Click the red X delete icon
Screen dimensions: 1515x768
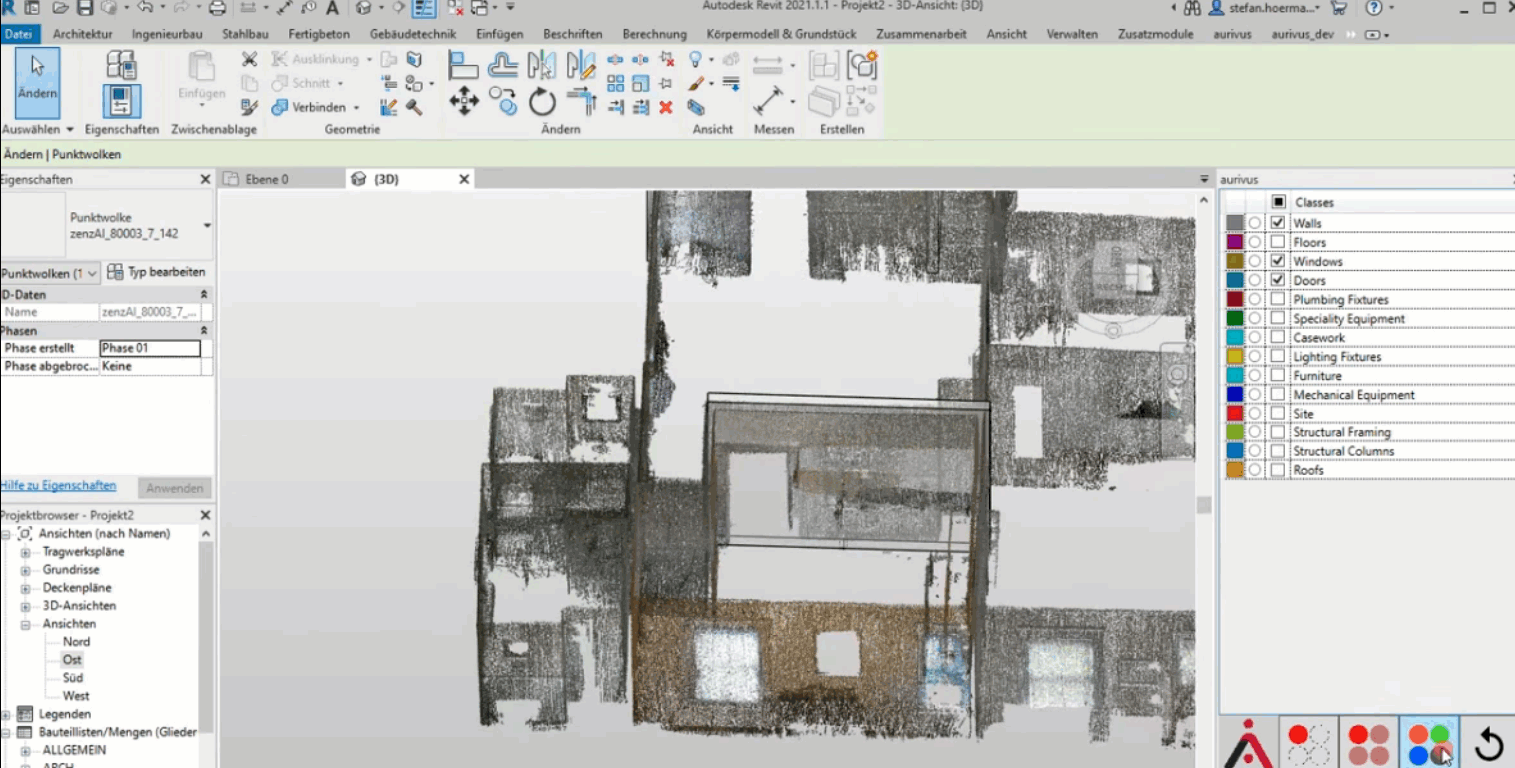click(x=666, y=107)
